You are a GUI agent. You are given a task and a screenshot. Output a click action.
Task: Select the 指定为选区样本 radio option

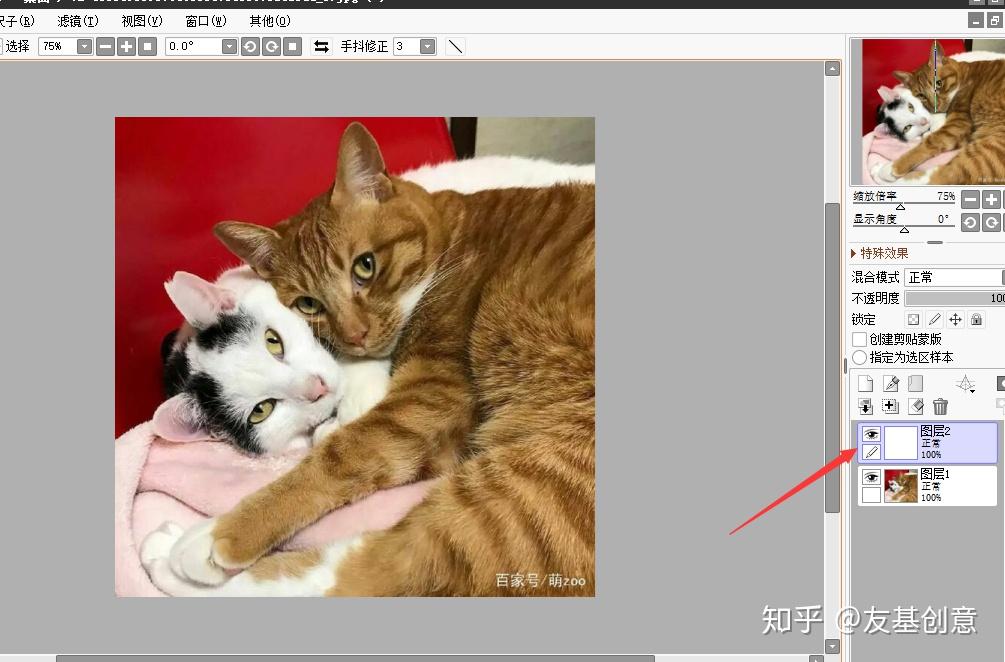[860, 358]
